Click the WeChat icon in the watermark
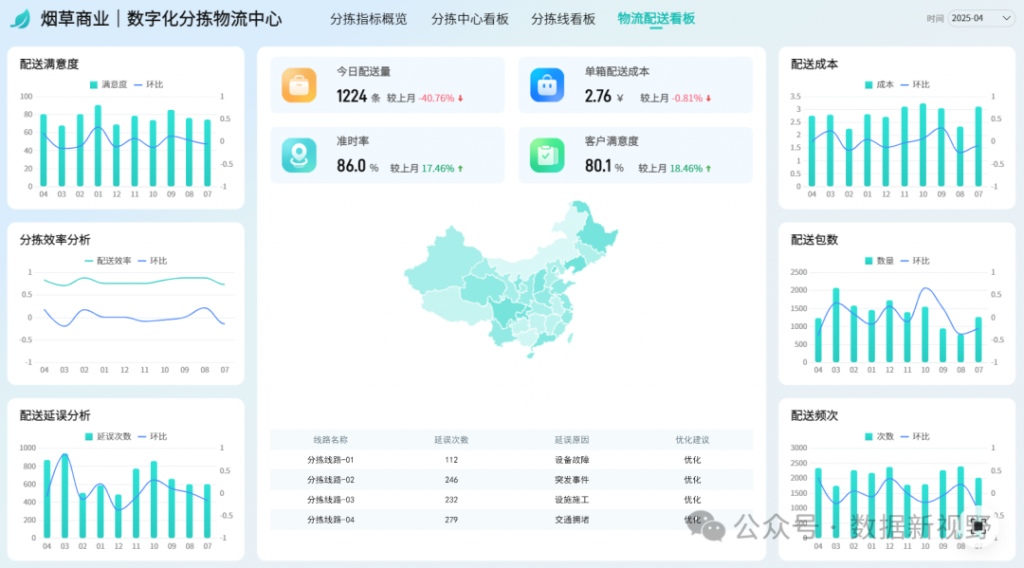The height and width of the screenshot is (568, 1024). coord(713,526)
